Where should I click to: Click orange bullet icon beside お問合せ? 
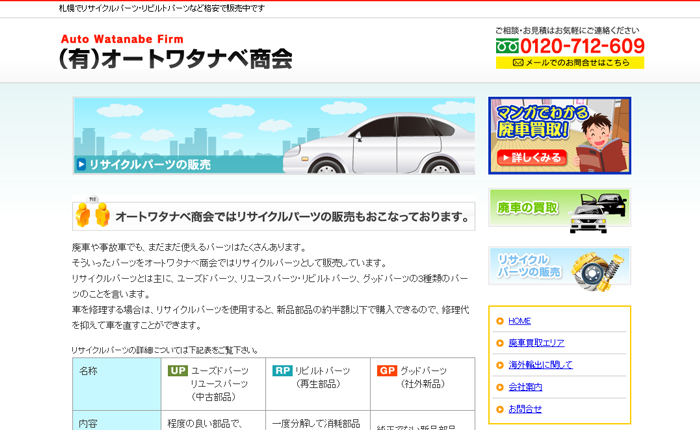tap(500, 409)
